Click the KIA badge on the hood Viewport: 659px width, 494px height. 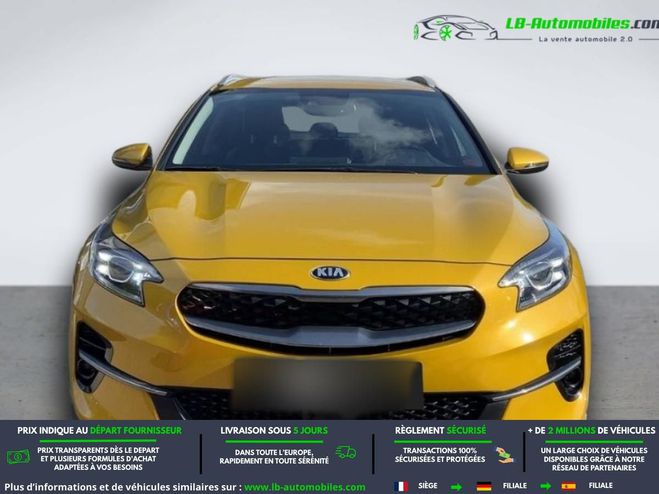tap(330, 273)
